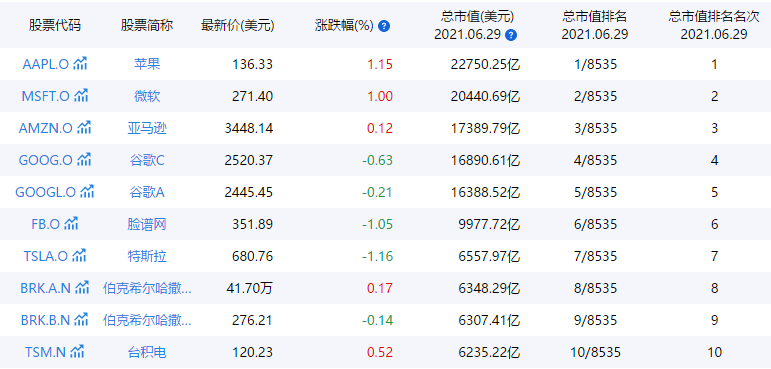
Task: Open the TSM.N stock code link
Action: (x=46, y=352)
